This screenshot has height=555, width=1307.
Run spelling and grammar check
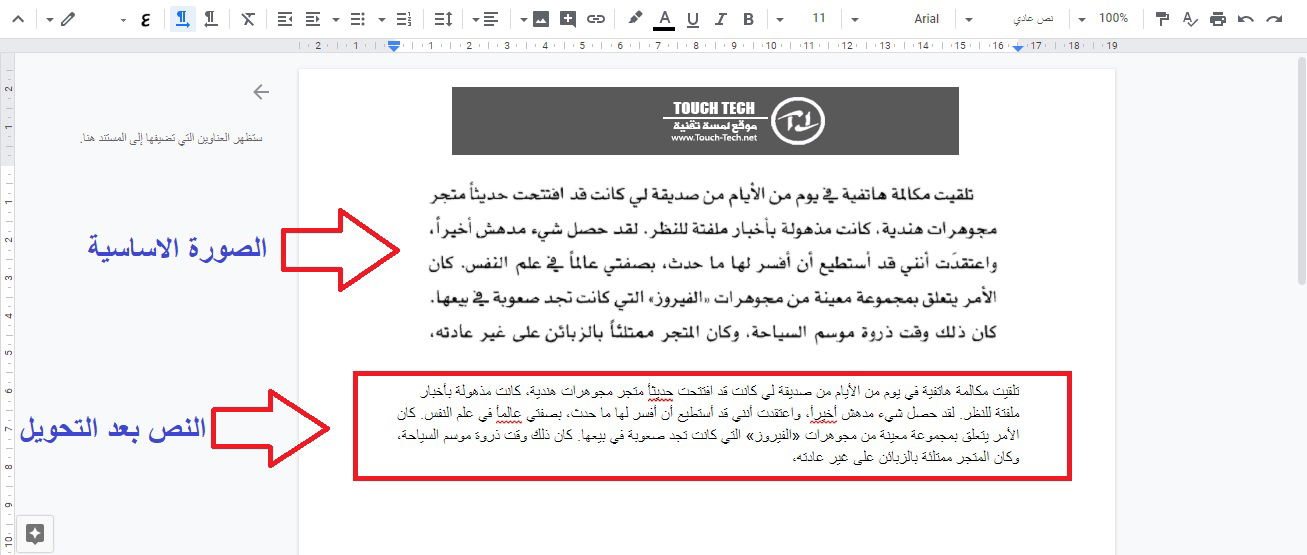(x=1189, y=19)
